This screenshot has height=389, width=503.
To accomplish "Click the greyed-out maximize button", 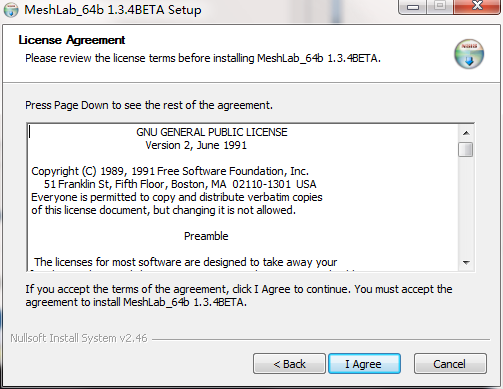I will [x=440, y=7].
